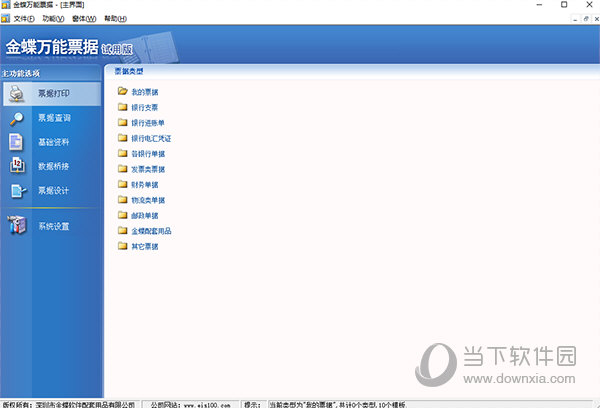This screenshot has width=600, height=408.
Task: Select the 金蝶配套用品 folder entry
Action: coord(145,231)
